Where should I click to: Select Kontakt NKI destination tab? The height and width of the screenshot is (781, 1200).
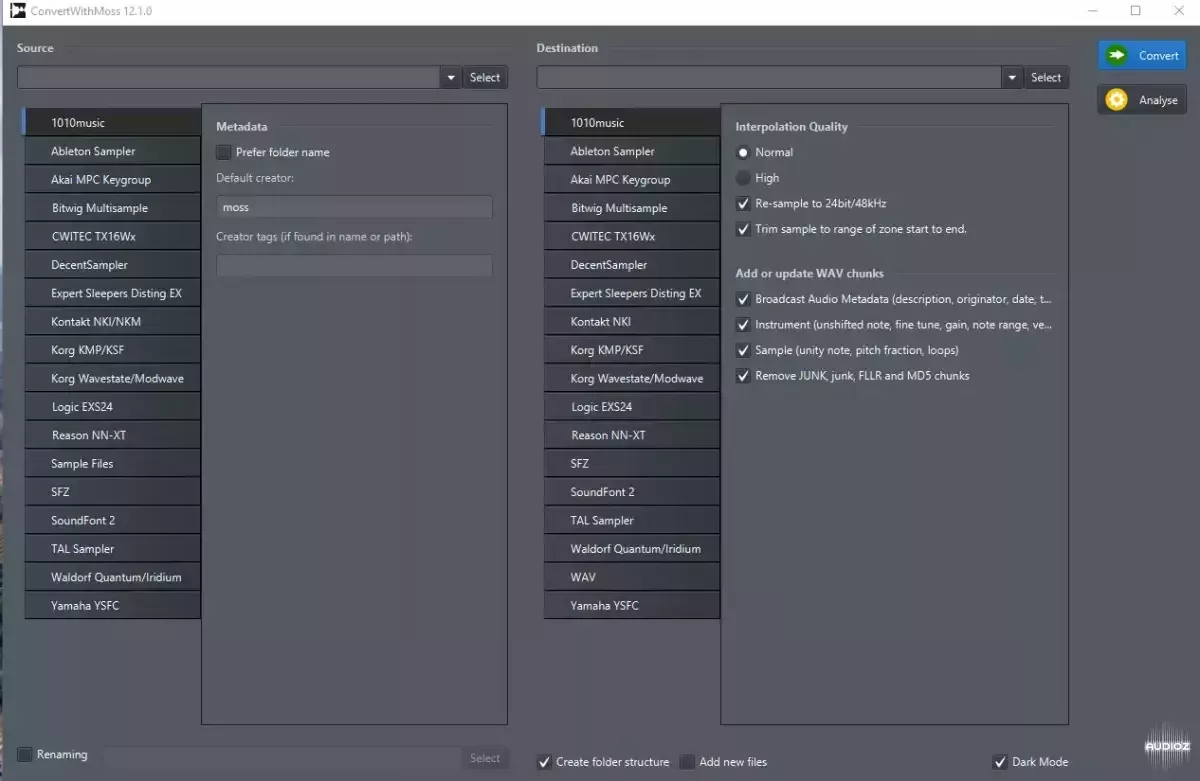632,322
